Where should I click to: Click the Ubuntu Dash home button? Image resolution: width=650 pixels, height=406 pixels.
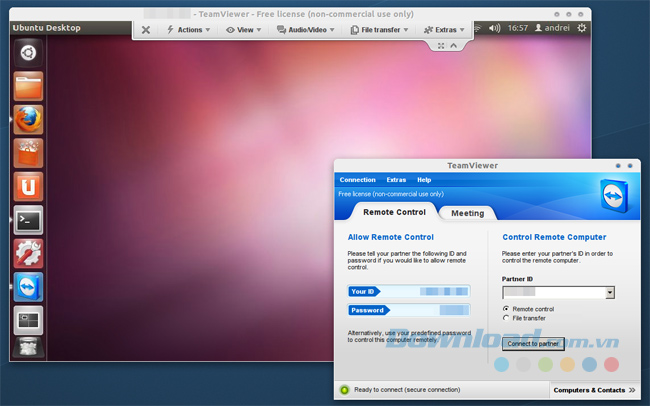28,54
